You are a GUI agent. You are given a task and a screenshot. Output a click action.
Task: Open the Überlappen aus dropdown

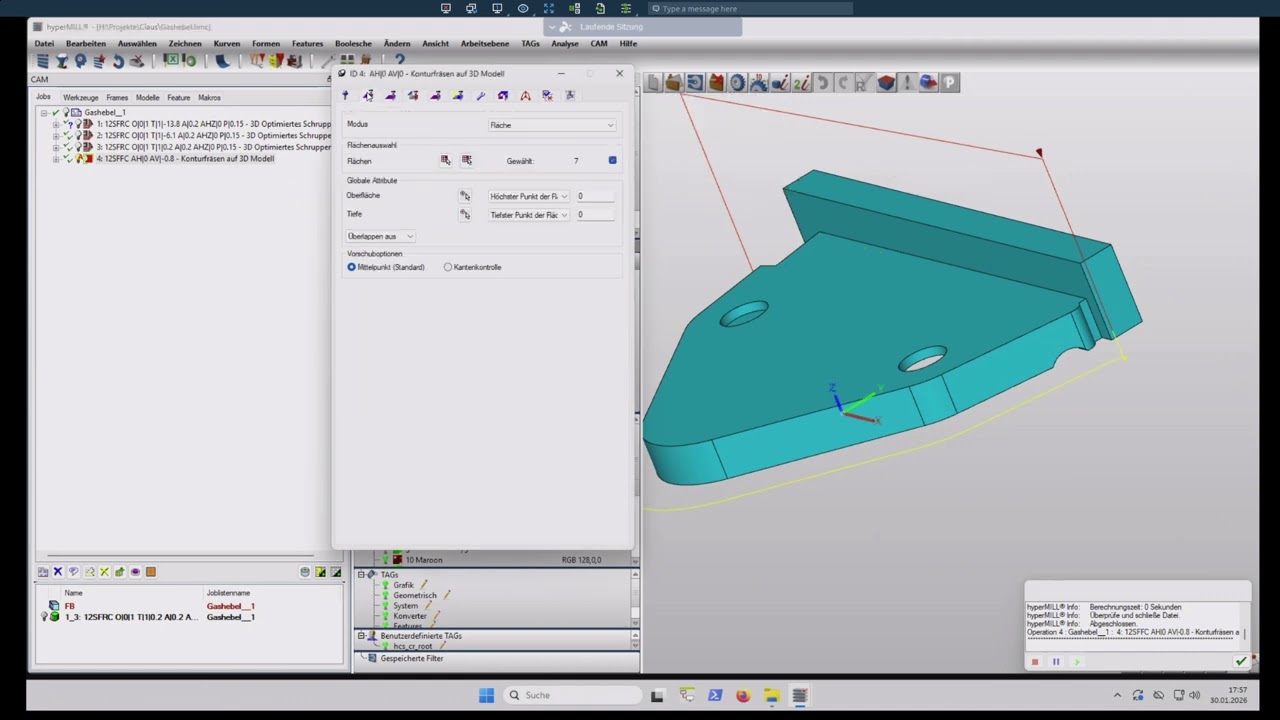pos(380,236)
